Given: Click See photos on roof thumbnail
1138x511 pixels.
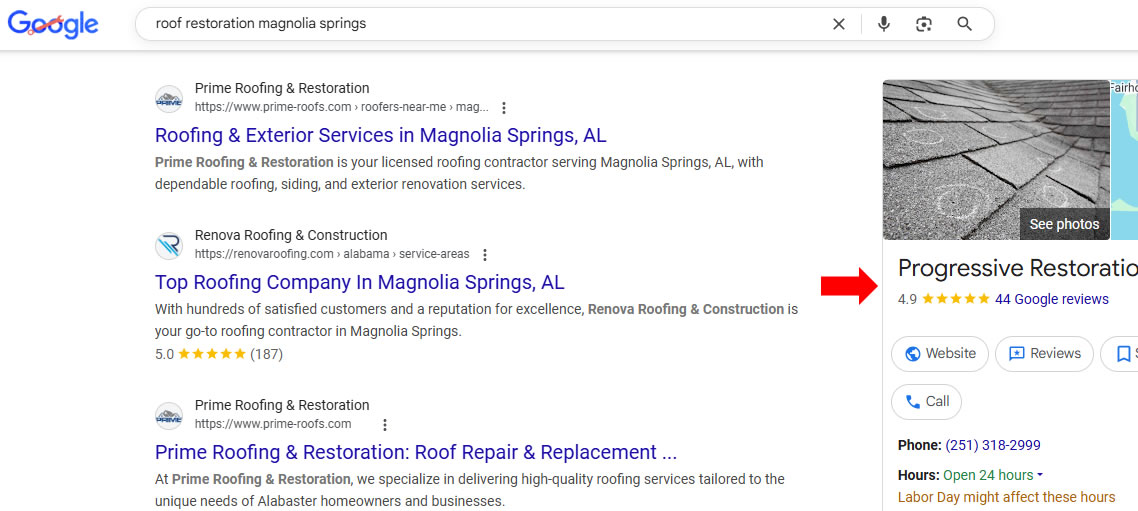Looking at the screenshot, I should point(1064,224).
